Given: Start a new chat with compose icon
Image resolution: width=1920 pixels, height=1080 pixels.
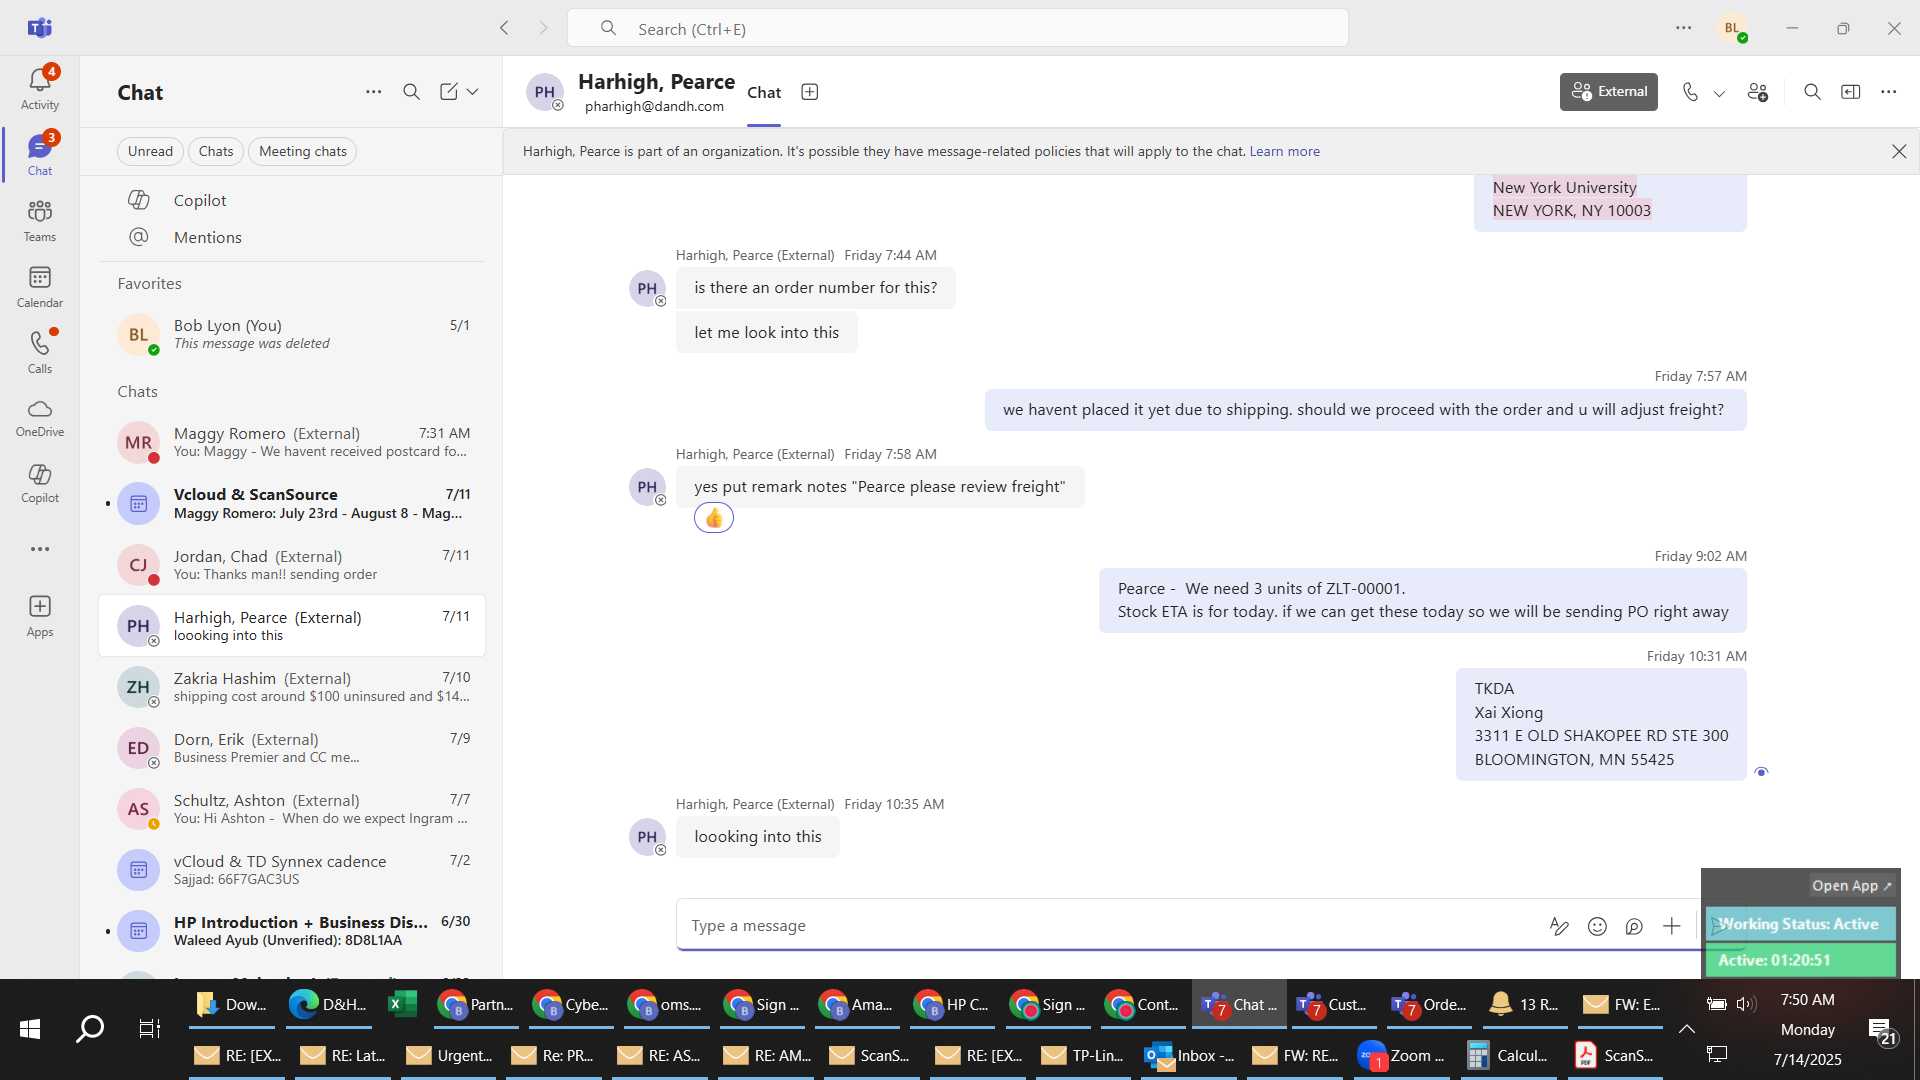Looking at the screenshot, I should tap(448, 92).
